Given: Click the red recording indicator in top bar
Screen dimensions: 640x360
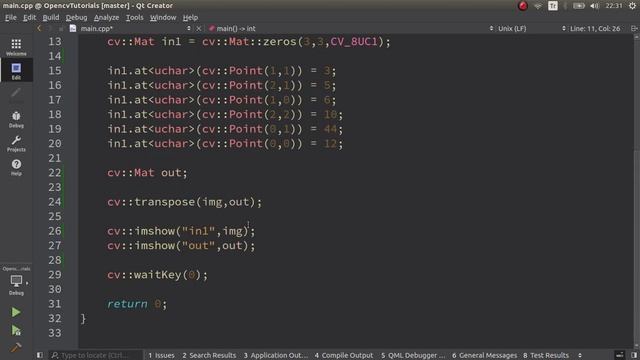Looking at the screenshot, I should tap(522, 6).
